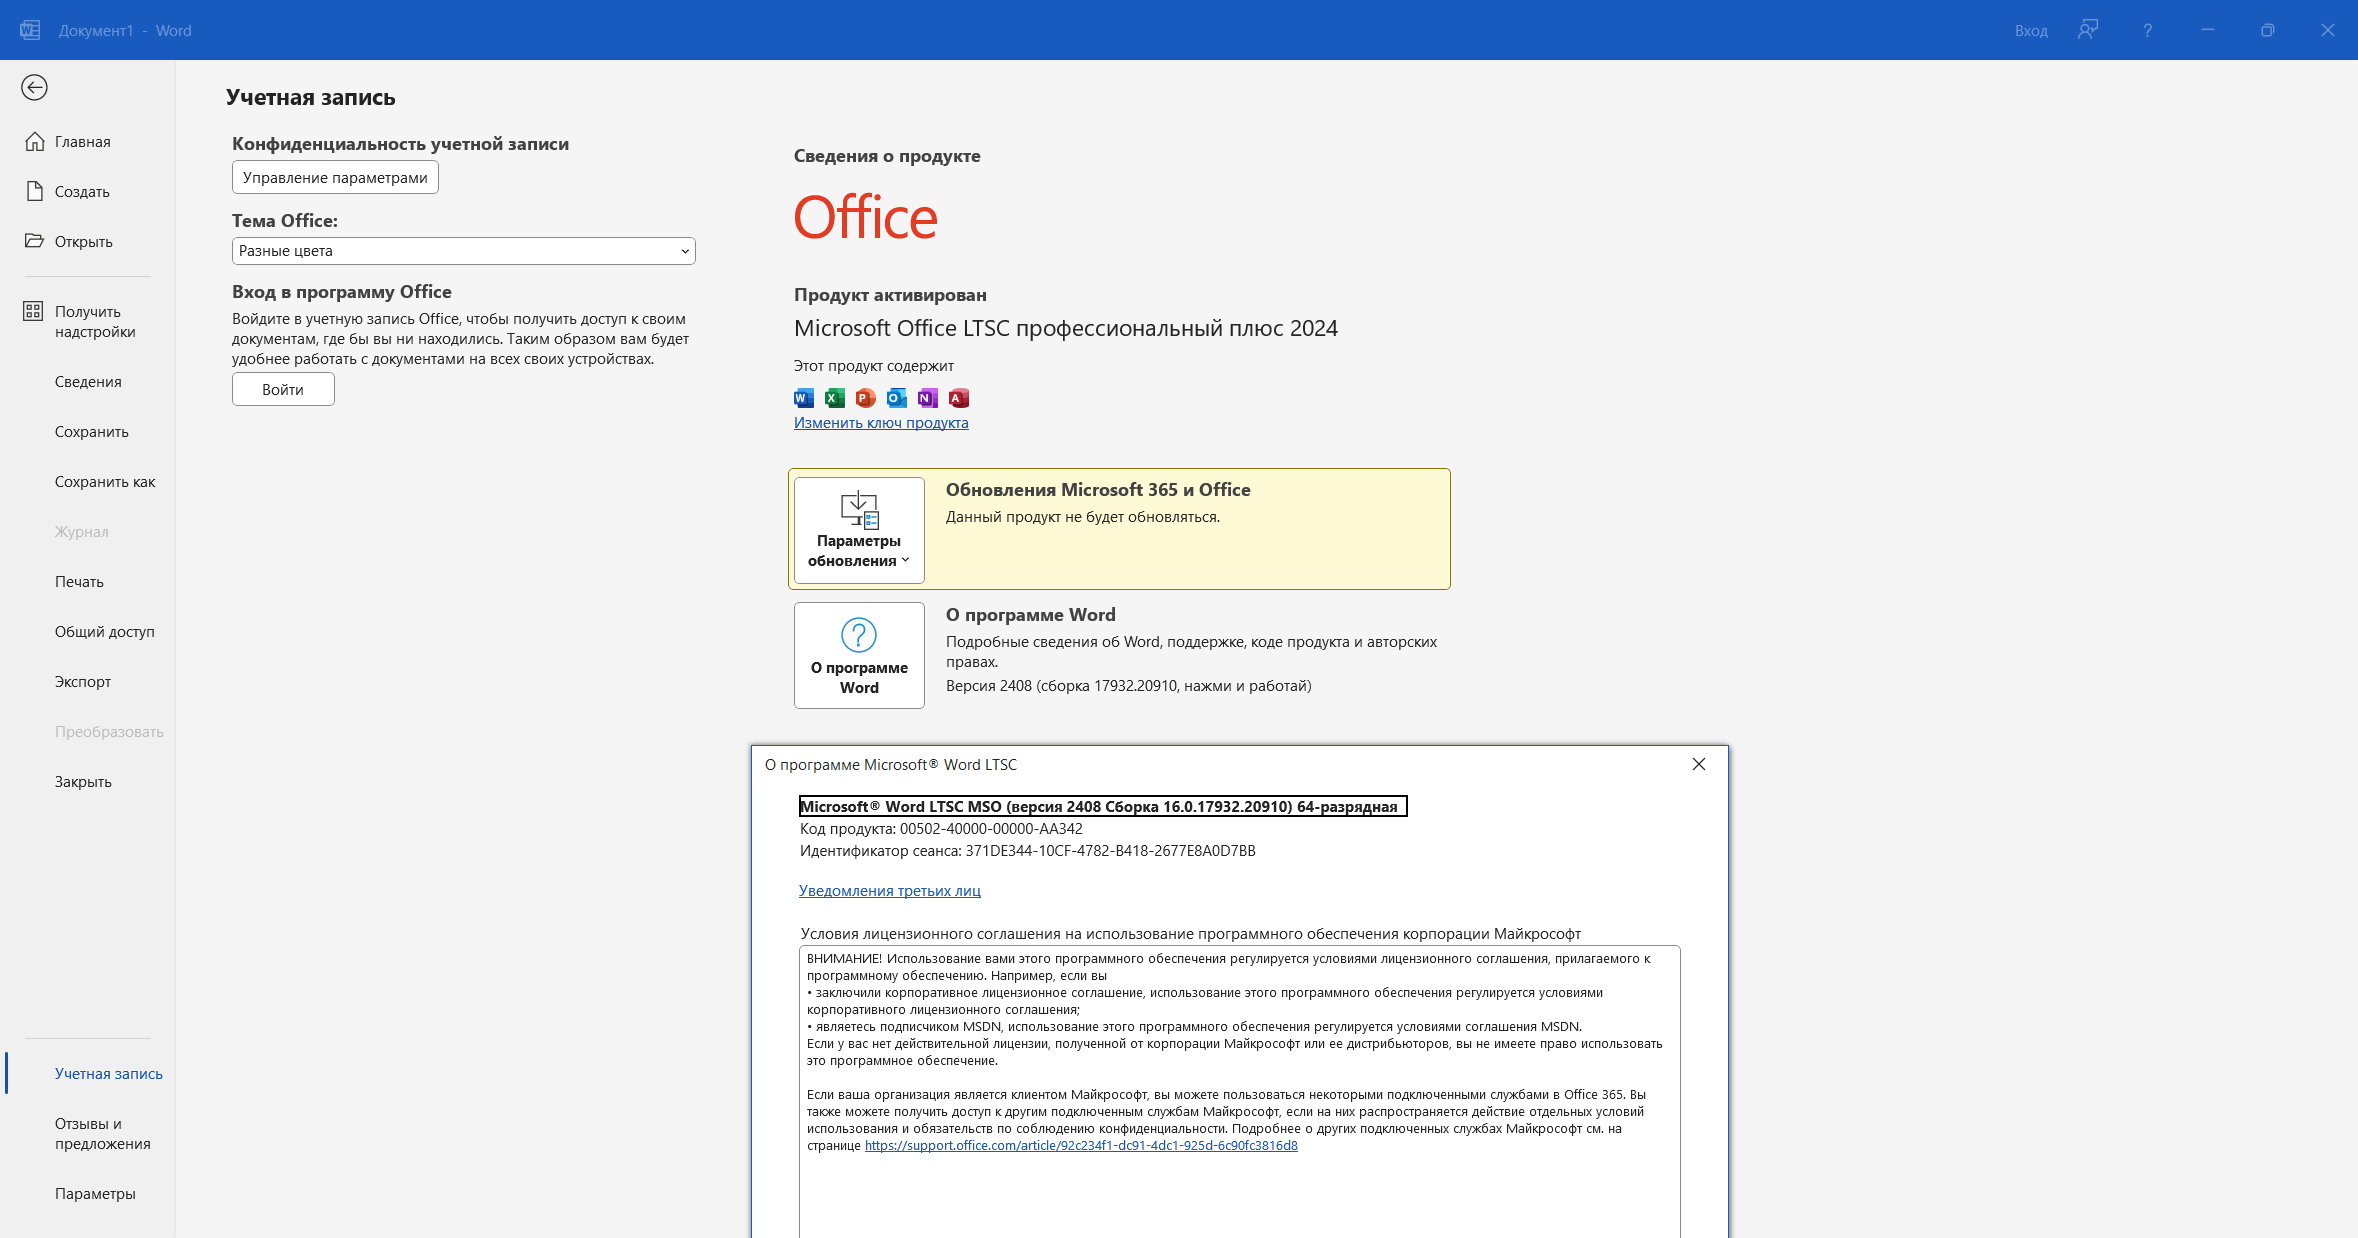Click the О программе Word button
The height and width of the screenshot is (1238, 2358).
pos(859,655)
